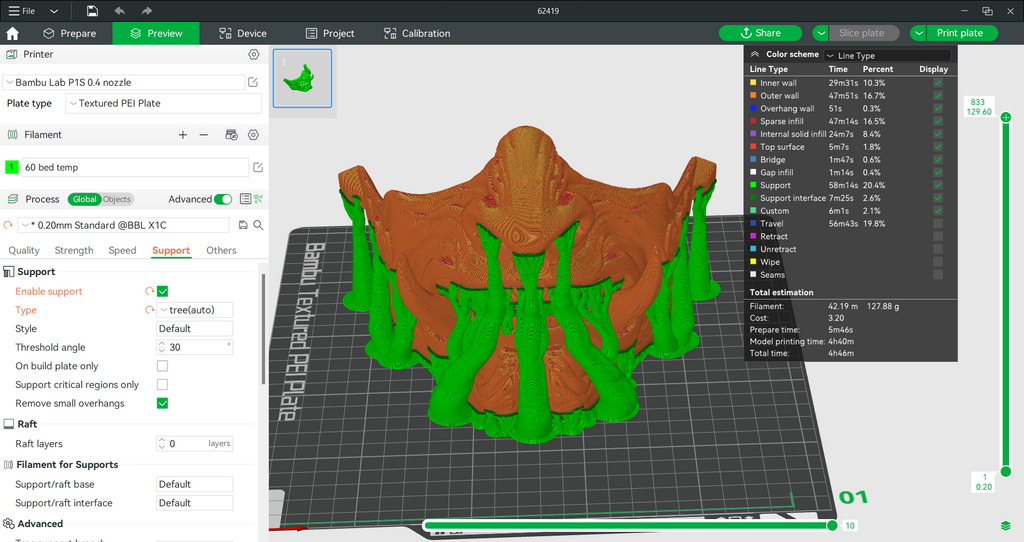
Task: Uncheck Enable support checkbox
Action: (163, 291)
